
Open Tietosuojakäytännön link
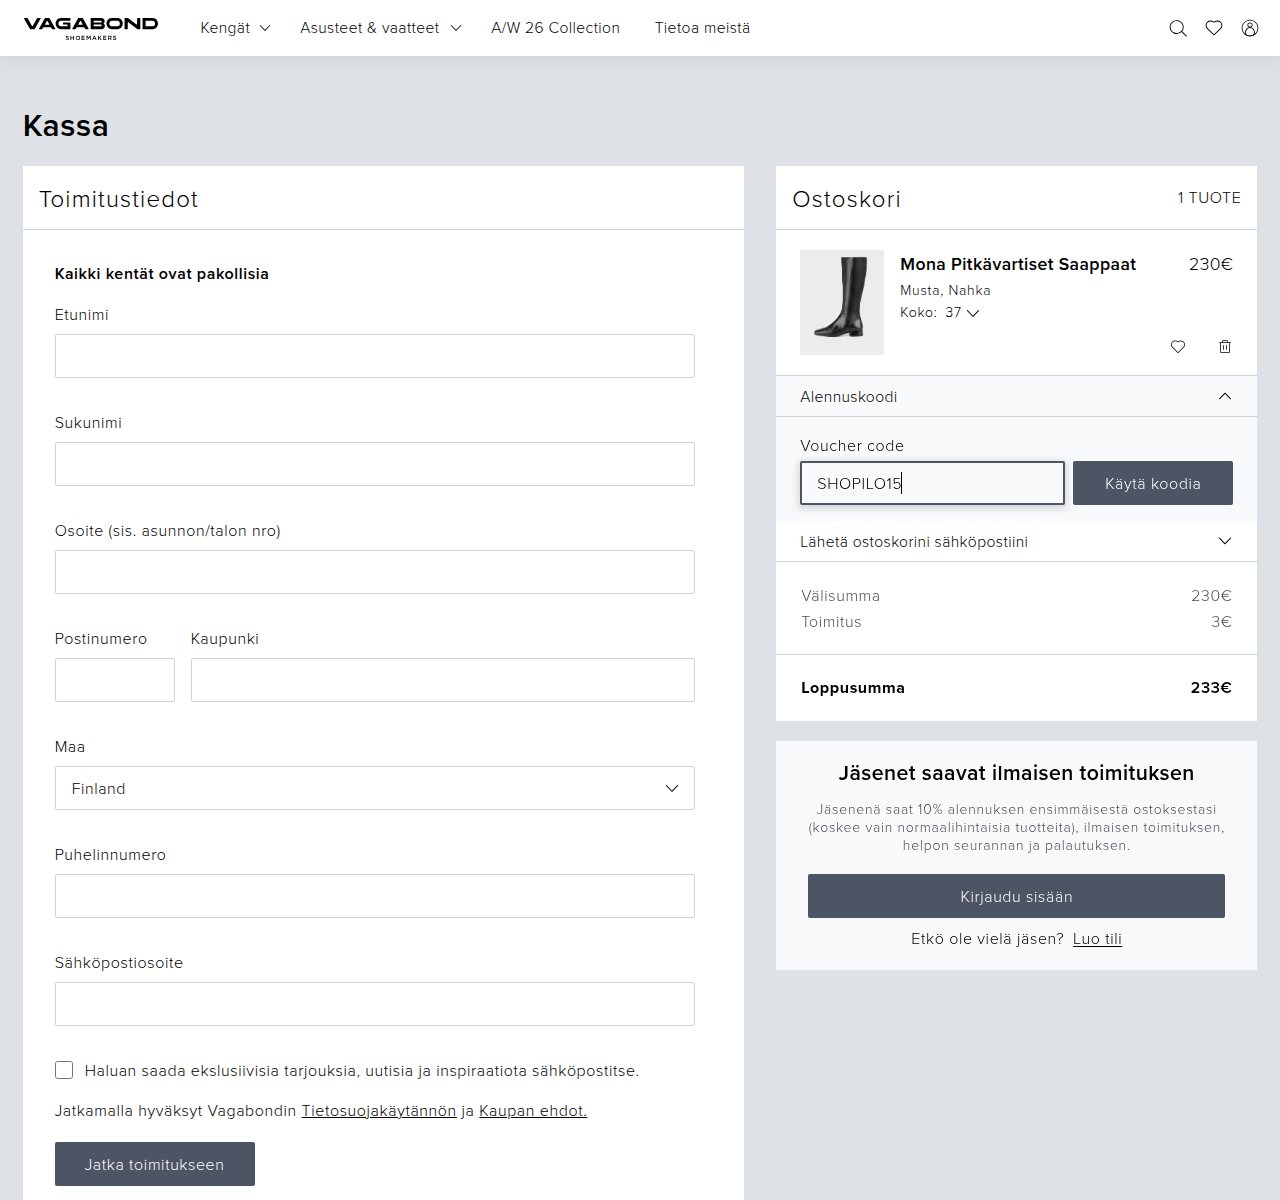click(x=379, y=1111)
